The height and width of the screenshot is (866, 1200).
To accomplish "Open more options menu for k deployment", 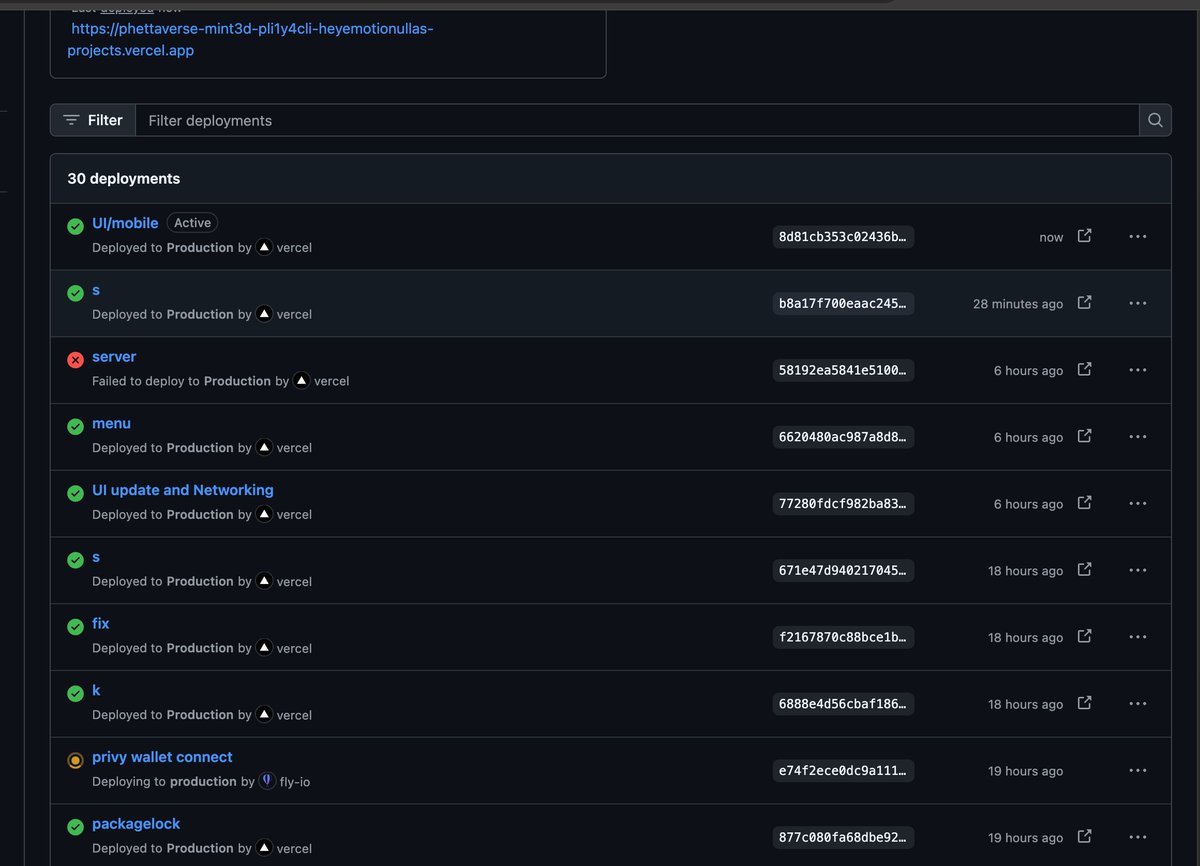I will click(1137, 704).
